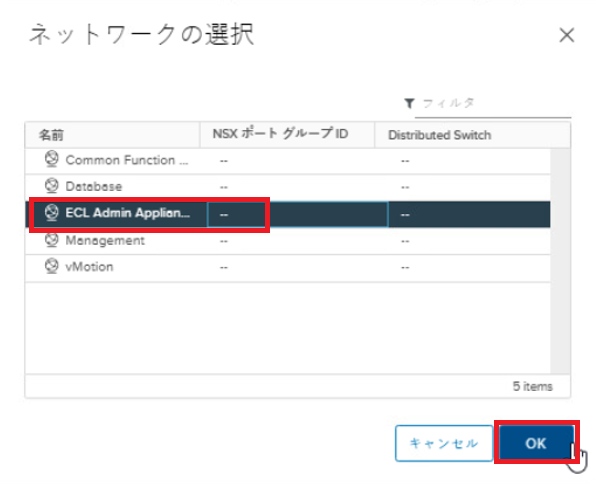Sort by the Distributed Switch column header
The image size is (596, 485).
click(x=472, y=135)
